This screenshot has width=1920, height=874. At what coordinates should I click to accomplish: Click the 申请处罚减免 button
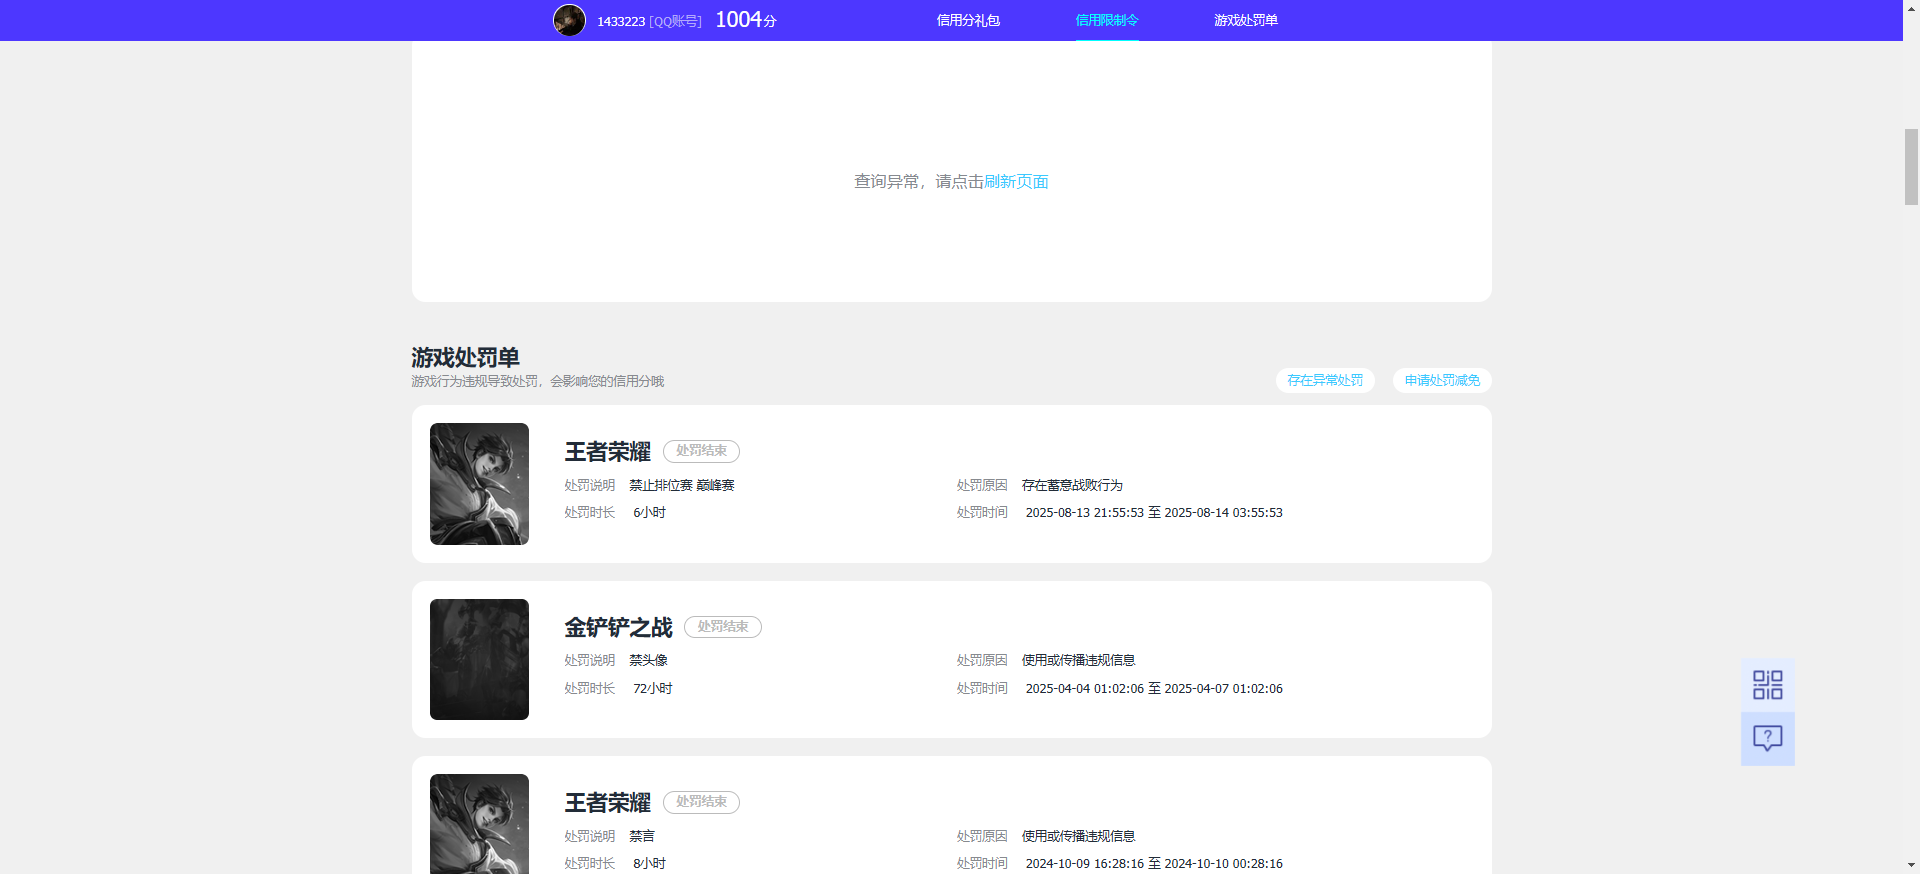1442,381
